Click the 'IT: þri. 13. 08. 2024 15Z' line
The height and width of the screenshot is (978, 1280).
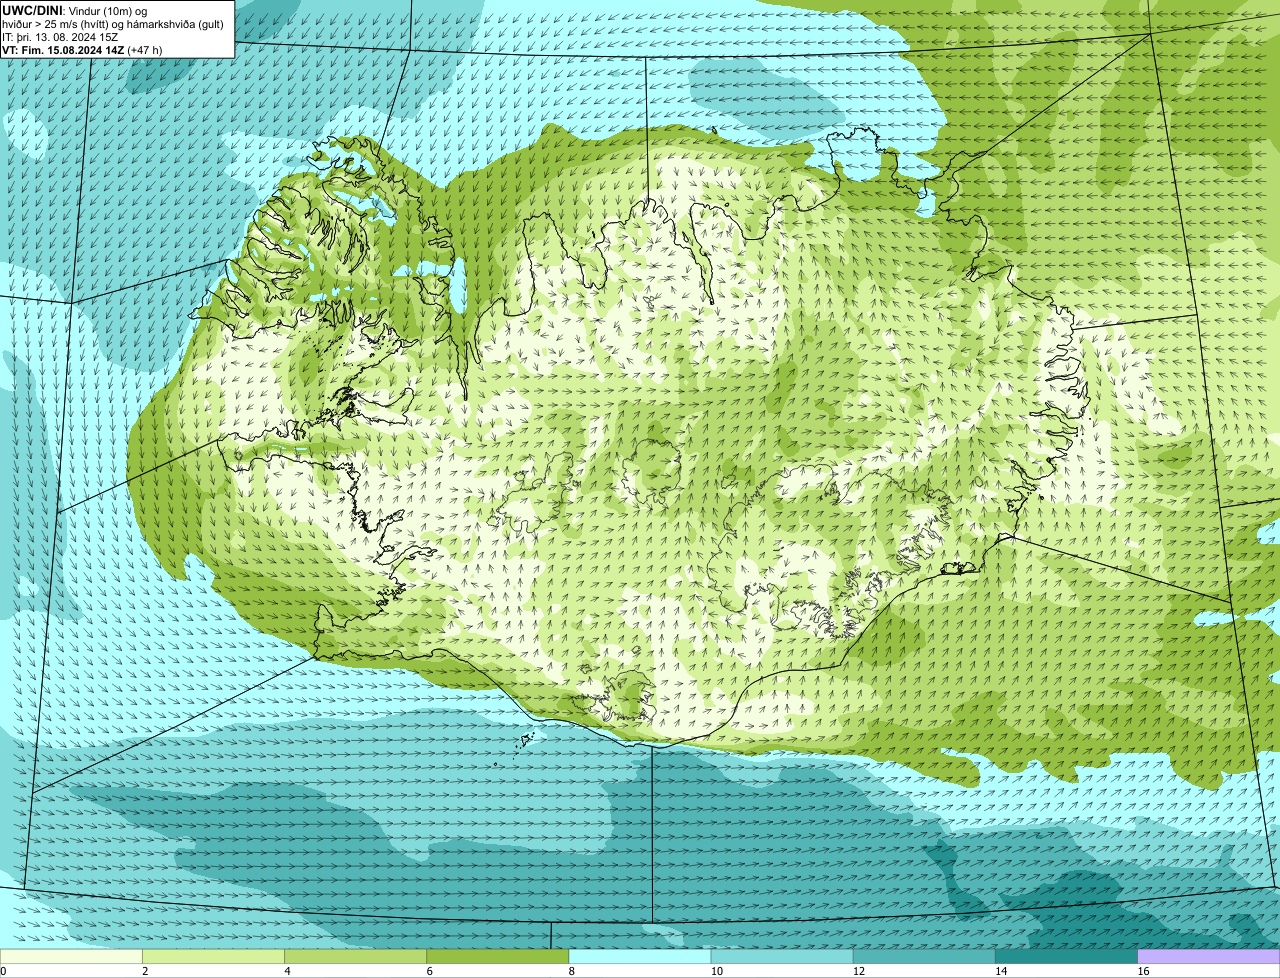click(60, 37)
